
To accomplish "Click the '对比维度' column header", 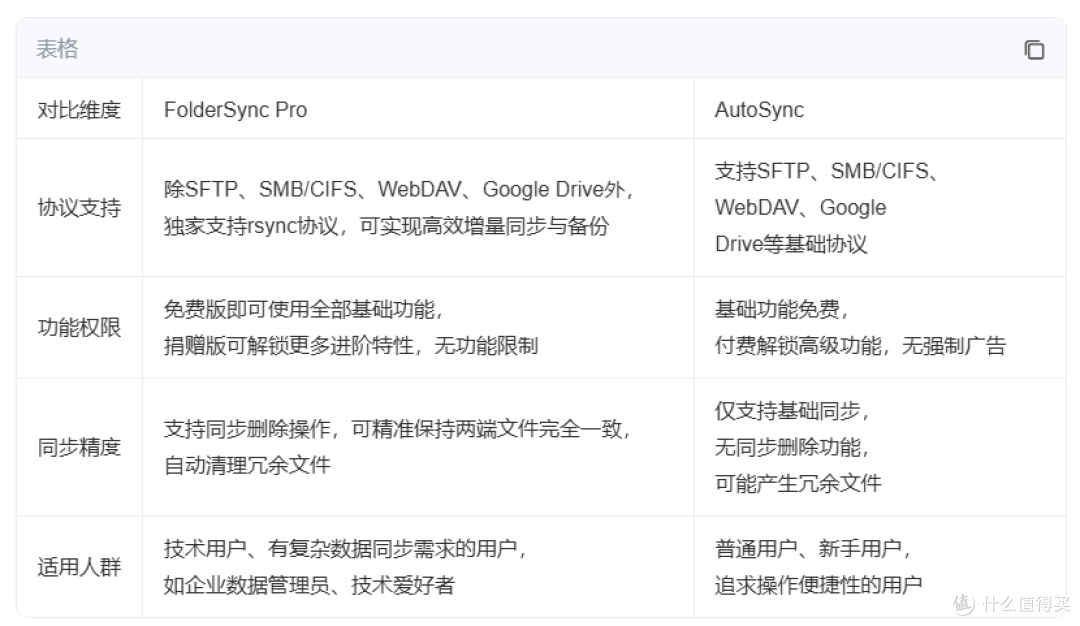I will [79, 109].
